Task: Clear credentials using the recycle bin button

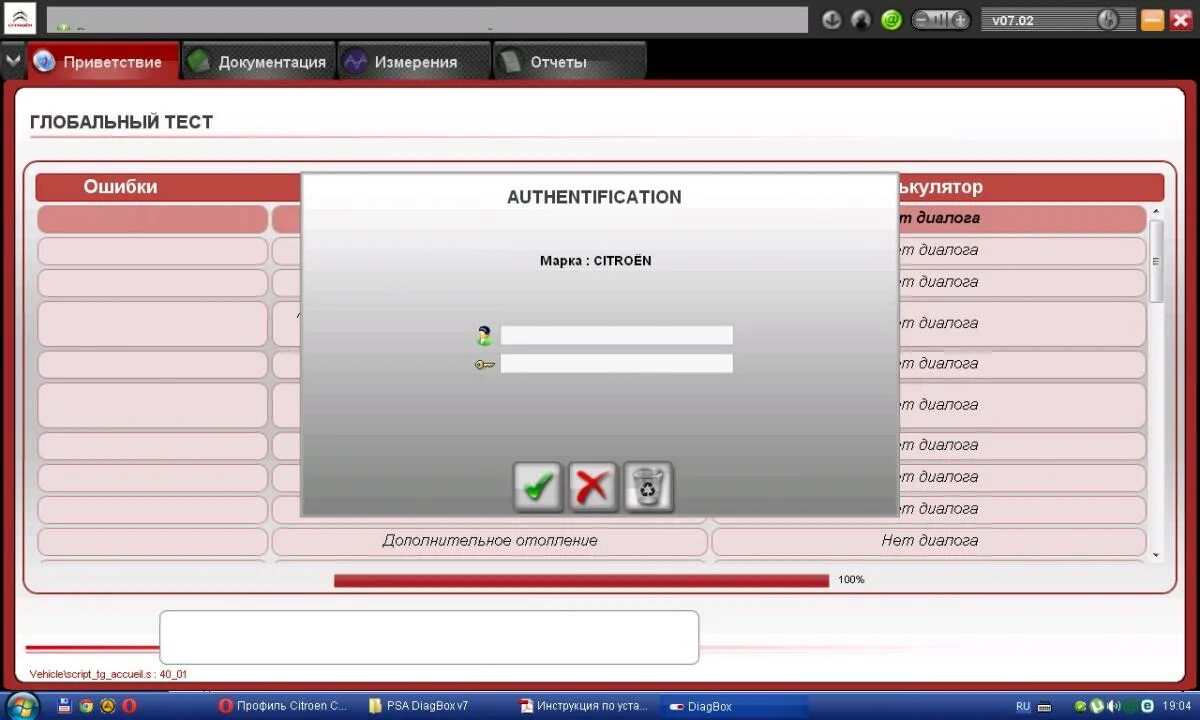Action: pyautogui.click(x=648, y=487)
